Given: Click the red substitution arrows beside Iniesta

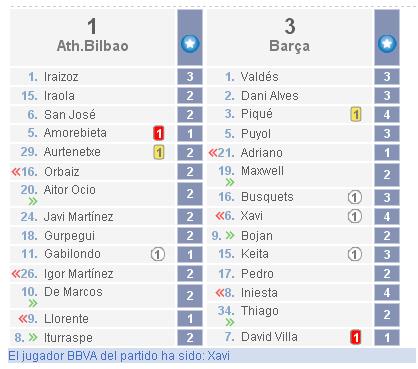Looking at the screenshot, I should (x=220, y=293).
